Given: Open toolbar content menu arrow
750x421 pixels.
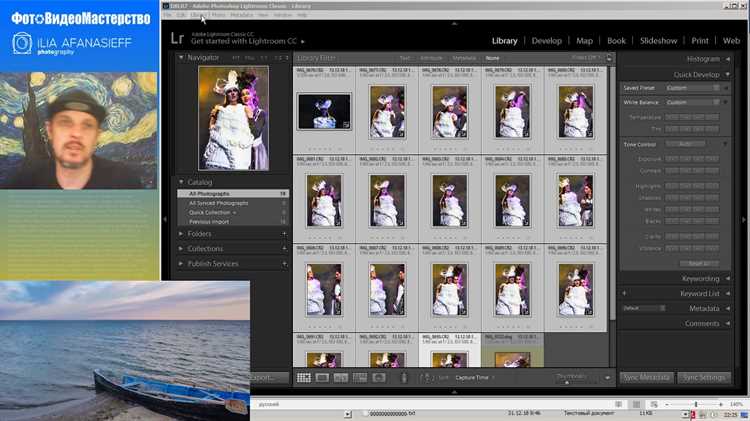Looking at the screenshot, I should click(607, 378).
